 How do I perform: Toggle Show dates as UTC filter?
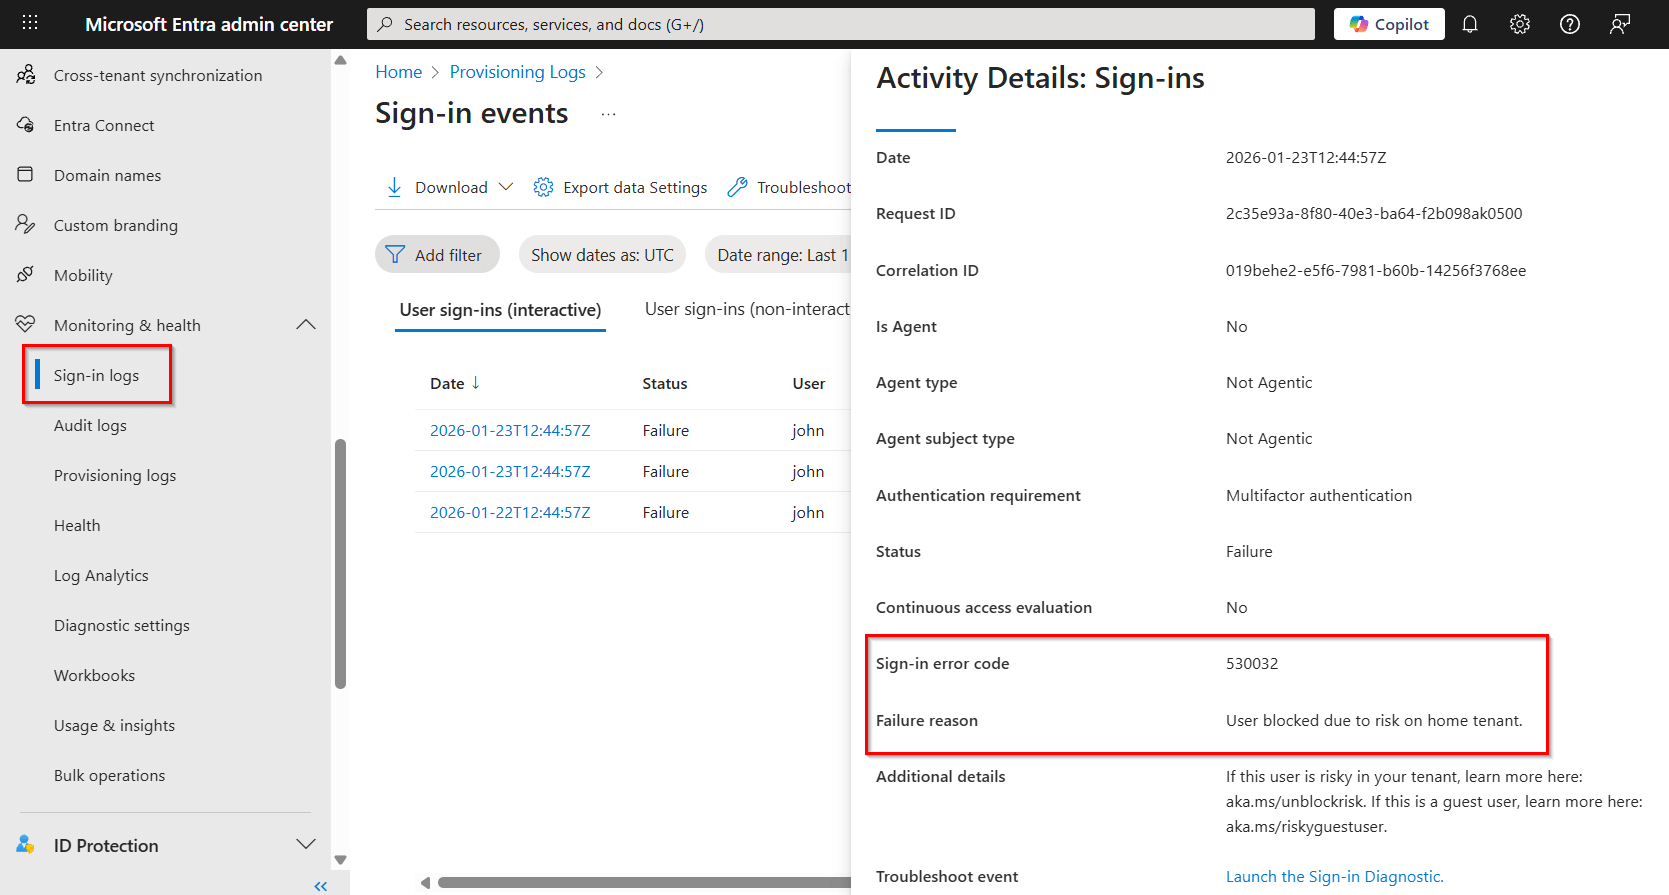(x=602, y=255)
